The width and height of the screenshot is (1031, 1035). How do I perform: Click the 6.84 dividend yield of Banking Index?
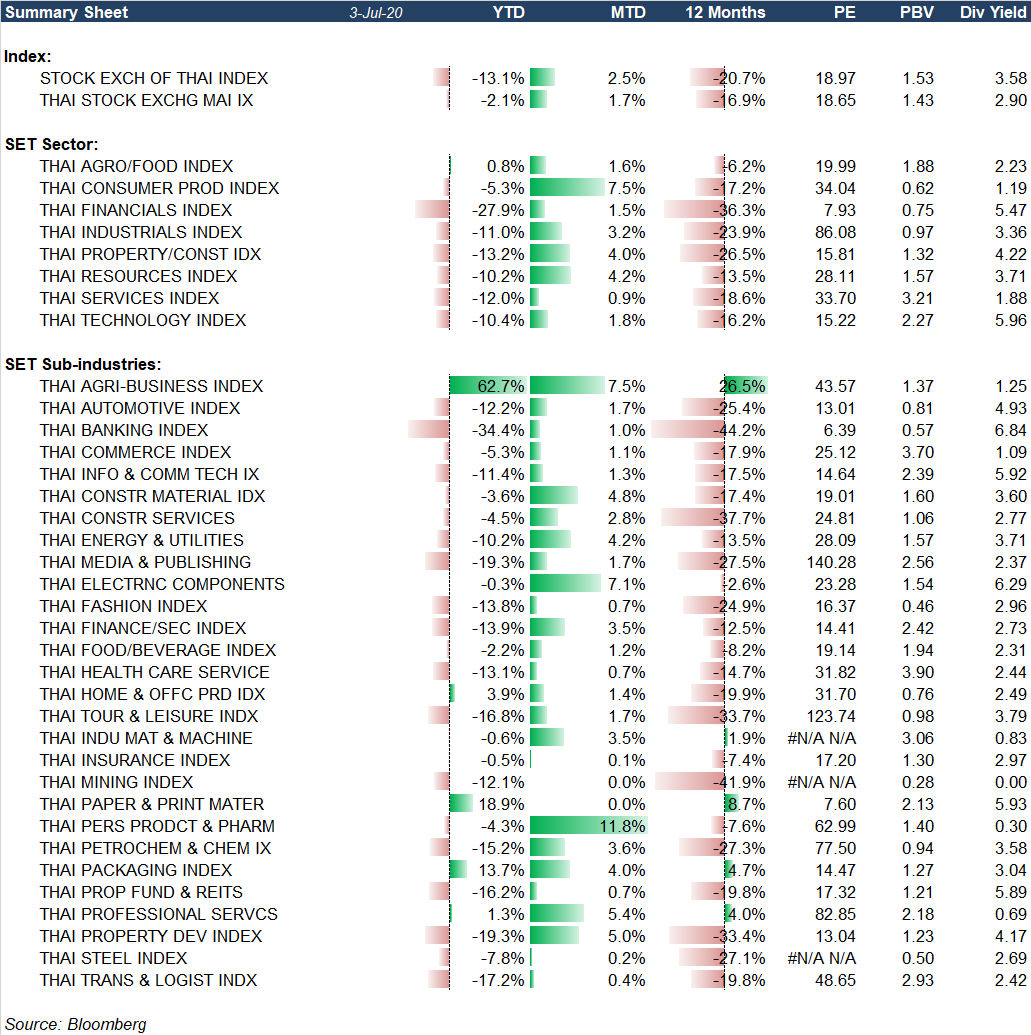click(x=1010, y=430)
